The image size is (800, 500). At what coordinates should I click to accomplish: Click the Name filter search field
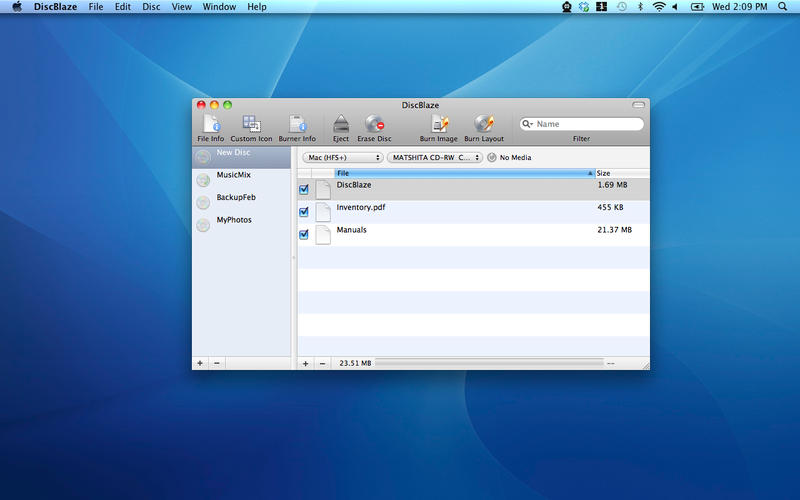(x=582, y=124)
